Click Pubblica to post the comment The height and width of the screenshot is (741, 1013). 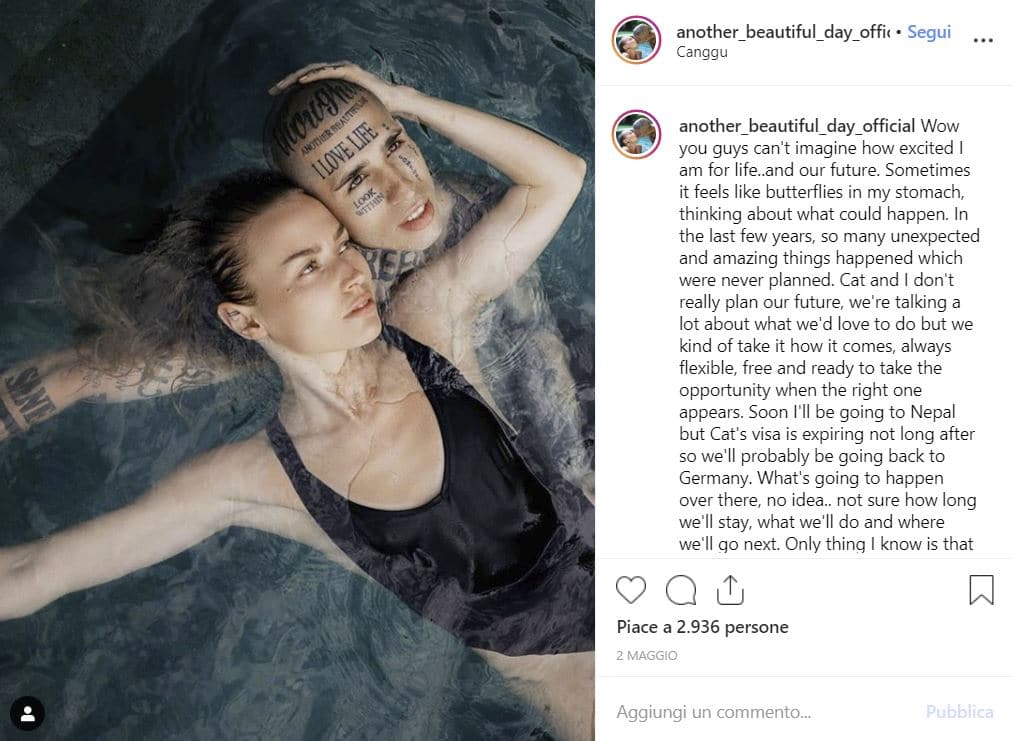point(959,712)
